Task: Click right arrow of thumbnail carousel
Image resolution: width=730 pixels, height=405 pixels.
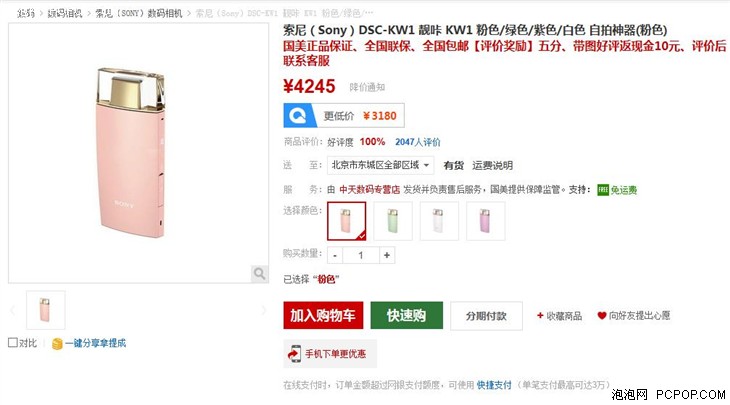Action: pyautogui.click(x=264, y=310)
